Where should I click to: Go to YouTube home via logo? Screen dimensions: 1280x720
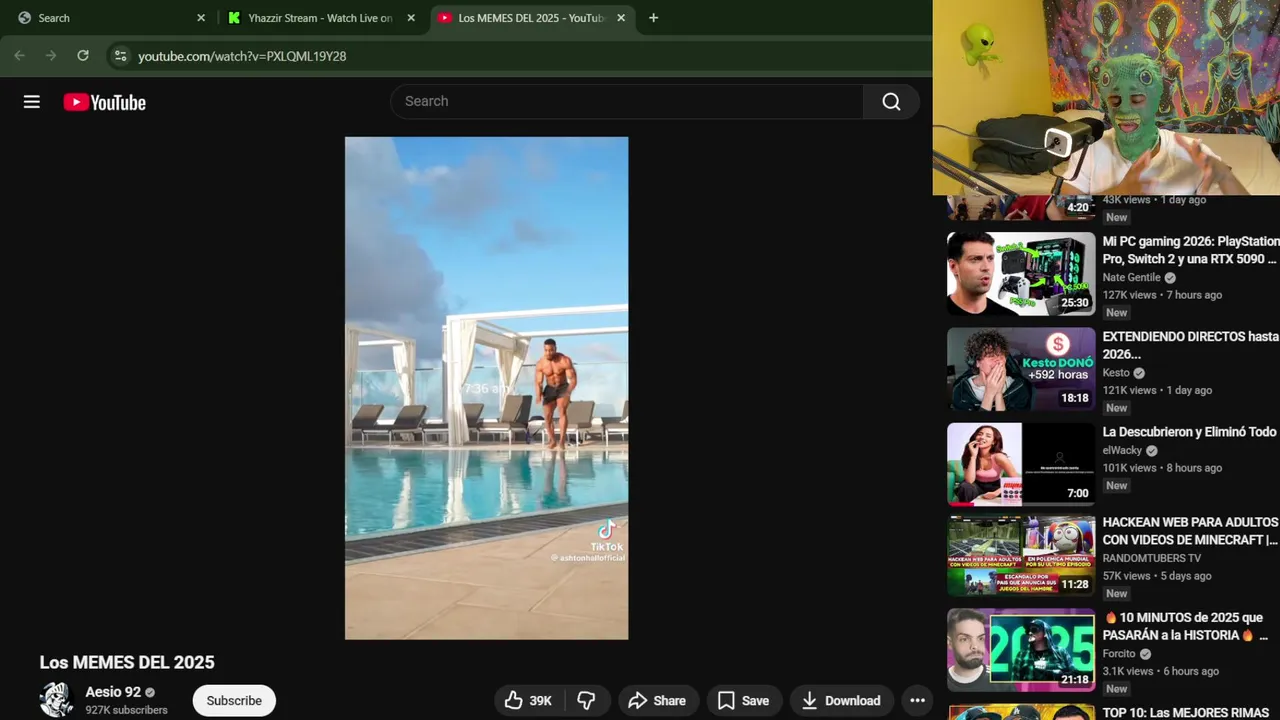coord(105,102)
